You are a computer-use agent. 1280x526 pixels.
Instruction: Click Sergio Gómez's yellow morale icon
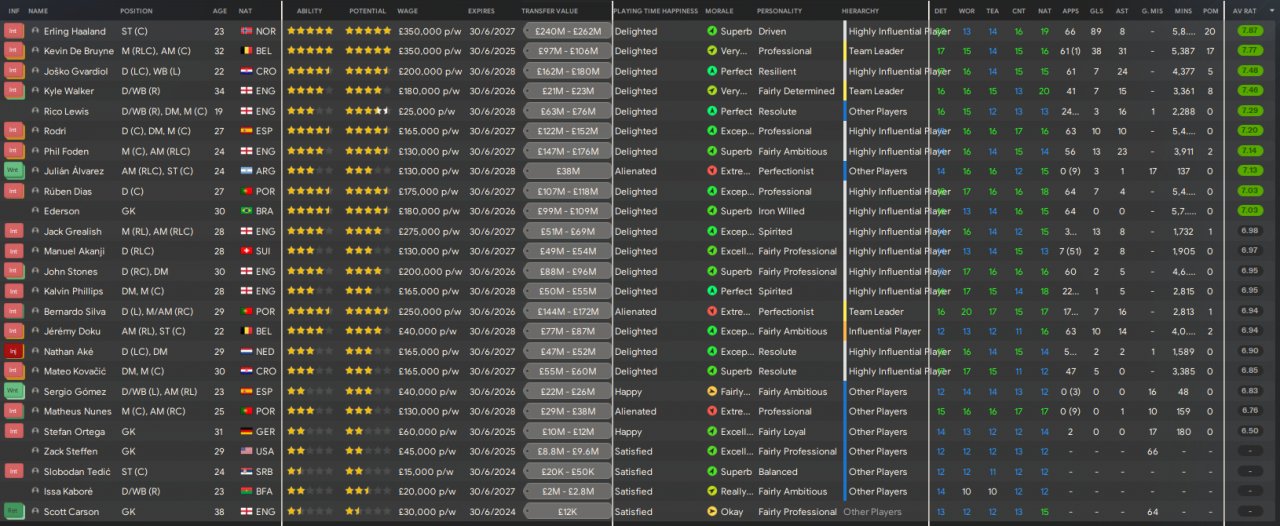click(712, 391)
